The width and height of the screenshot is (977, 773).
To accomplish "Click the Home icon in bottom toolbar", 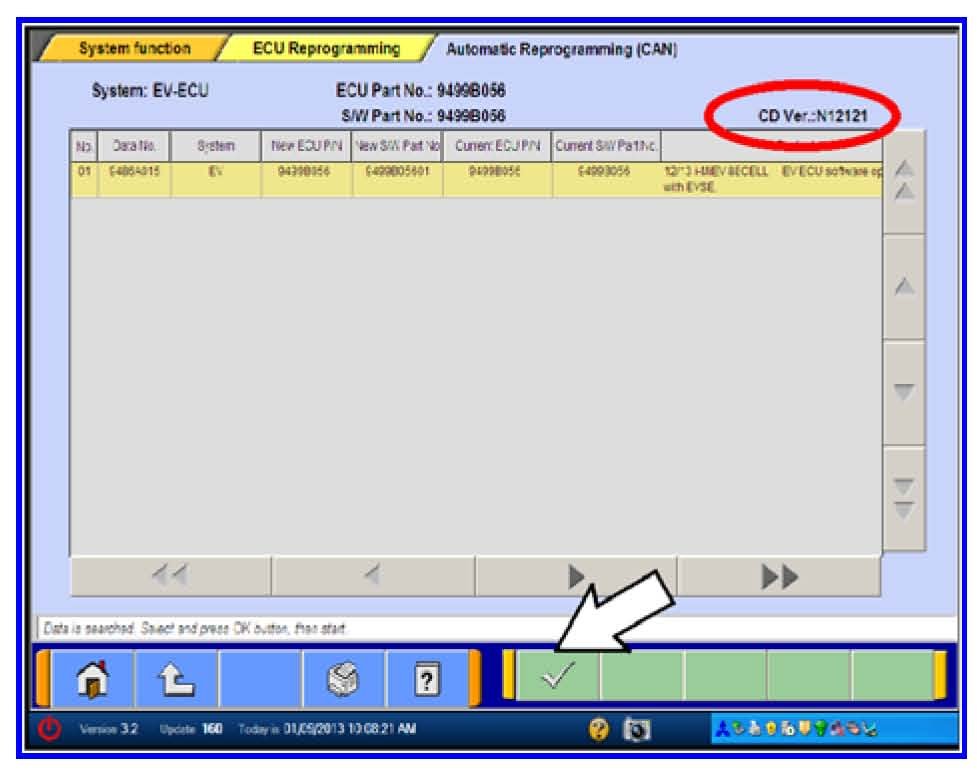I will click(92, 678).
